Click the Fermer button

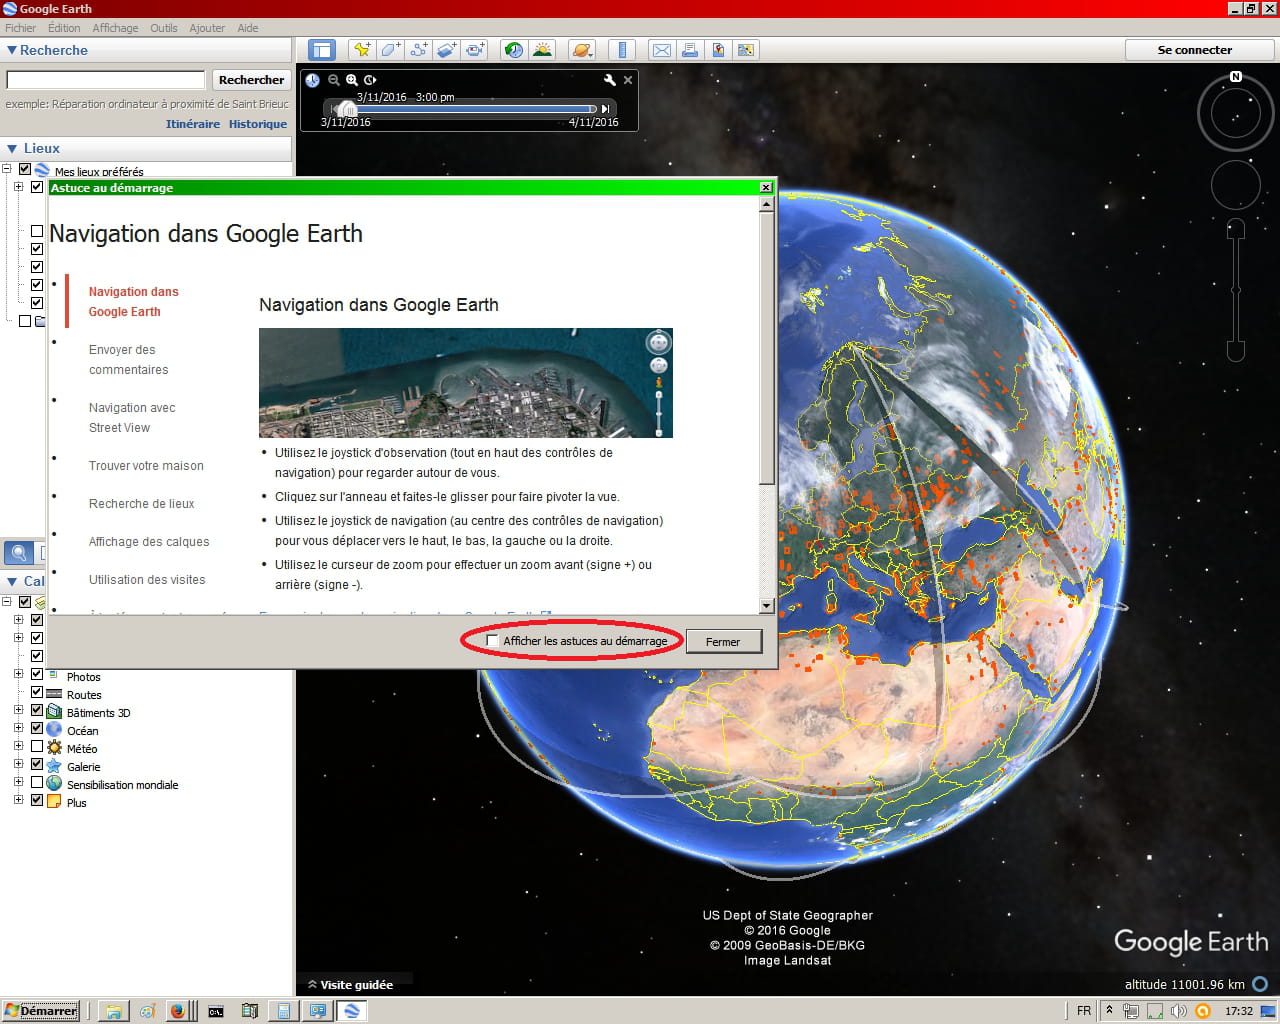point(723,642)
